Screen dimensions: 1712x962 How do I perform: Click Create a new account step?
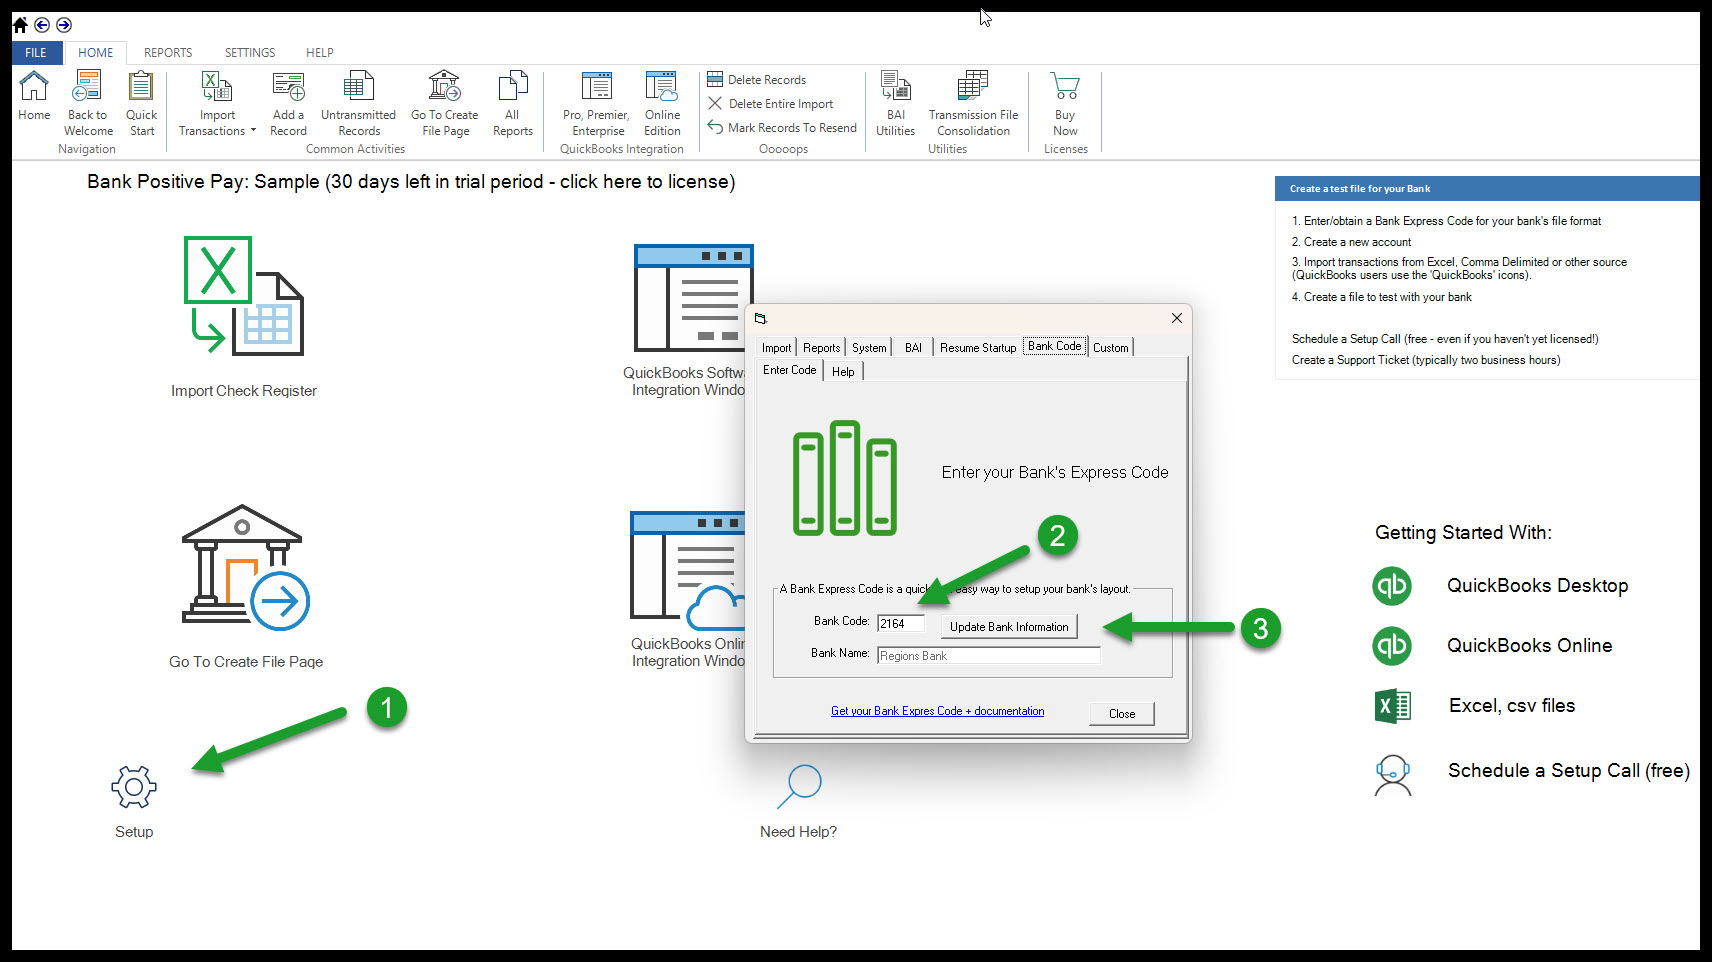pyautogui.click(x=1351, y=242)
